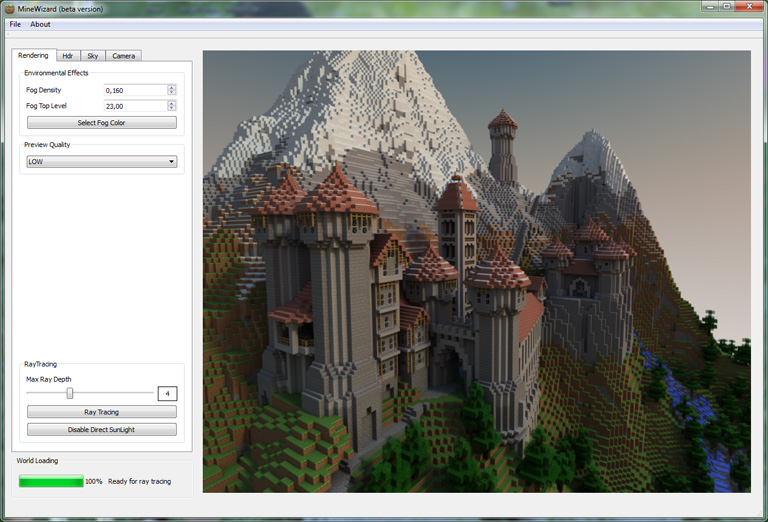
Task: Increase Fog Top Level with up arrow
Action: click(171, 103)
